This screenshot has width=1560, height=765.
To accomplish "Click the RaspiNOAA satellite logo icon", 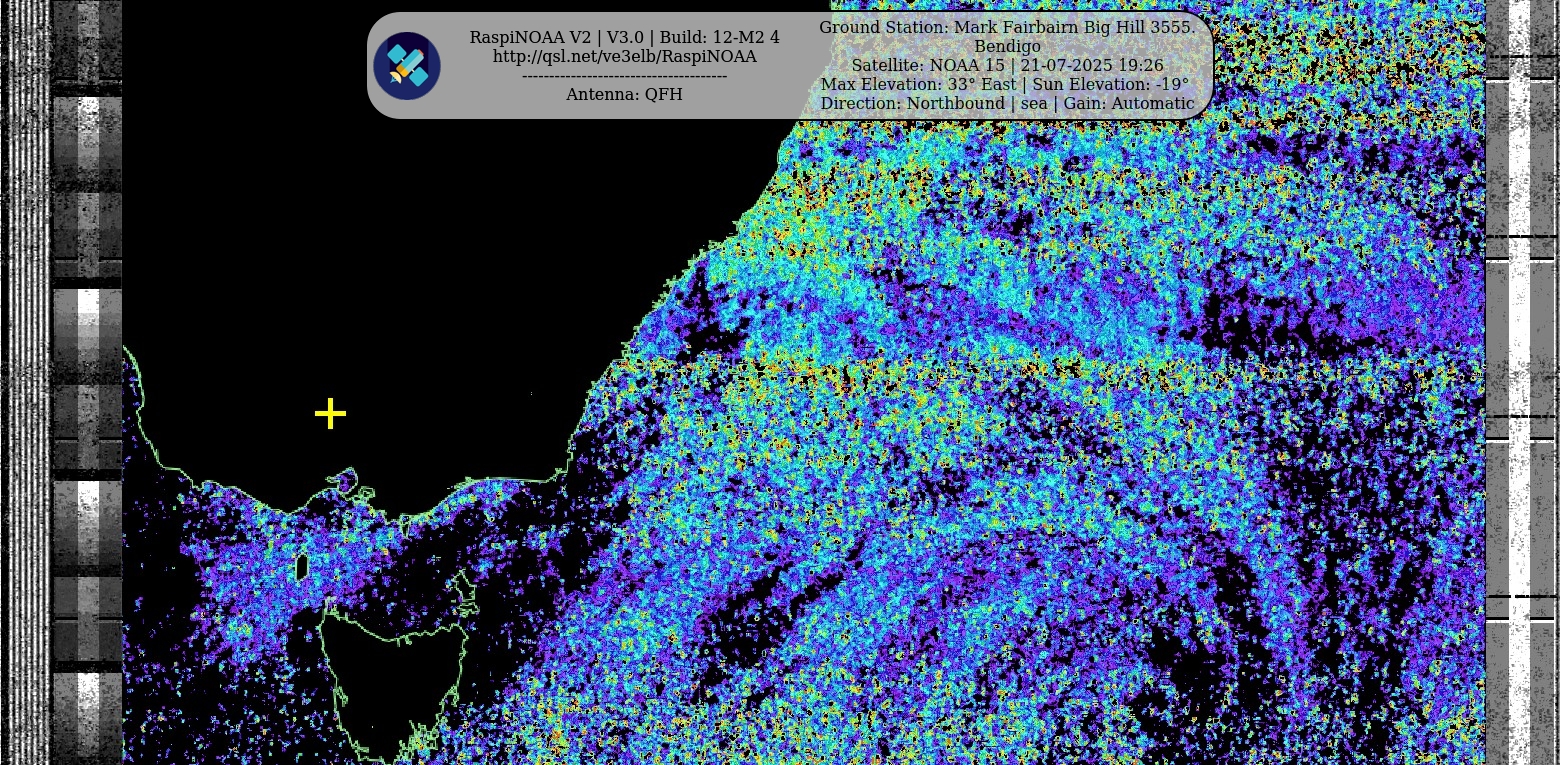I will pyautogui.click(x=407, y=66).
